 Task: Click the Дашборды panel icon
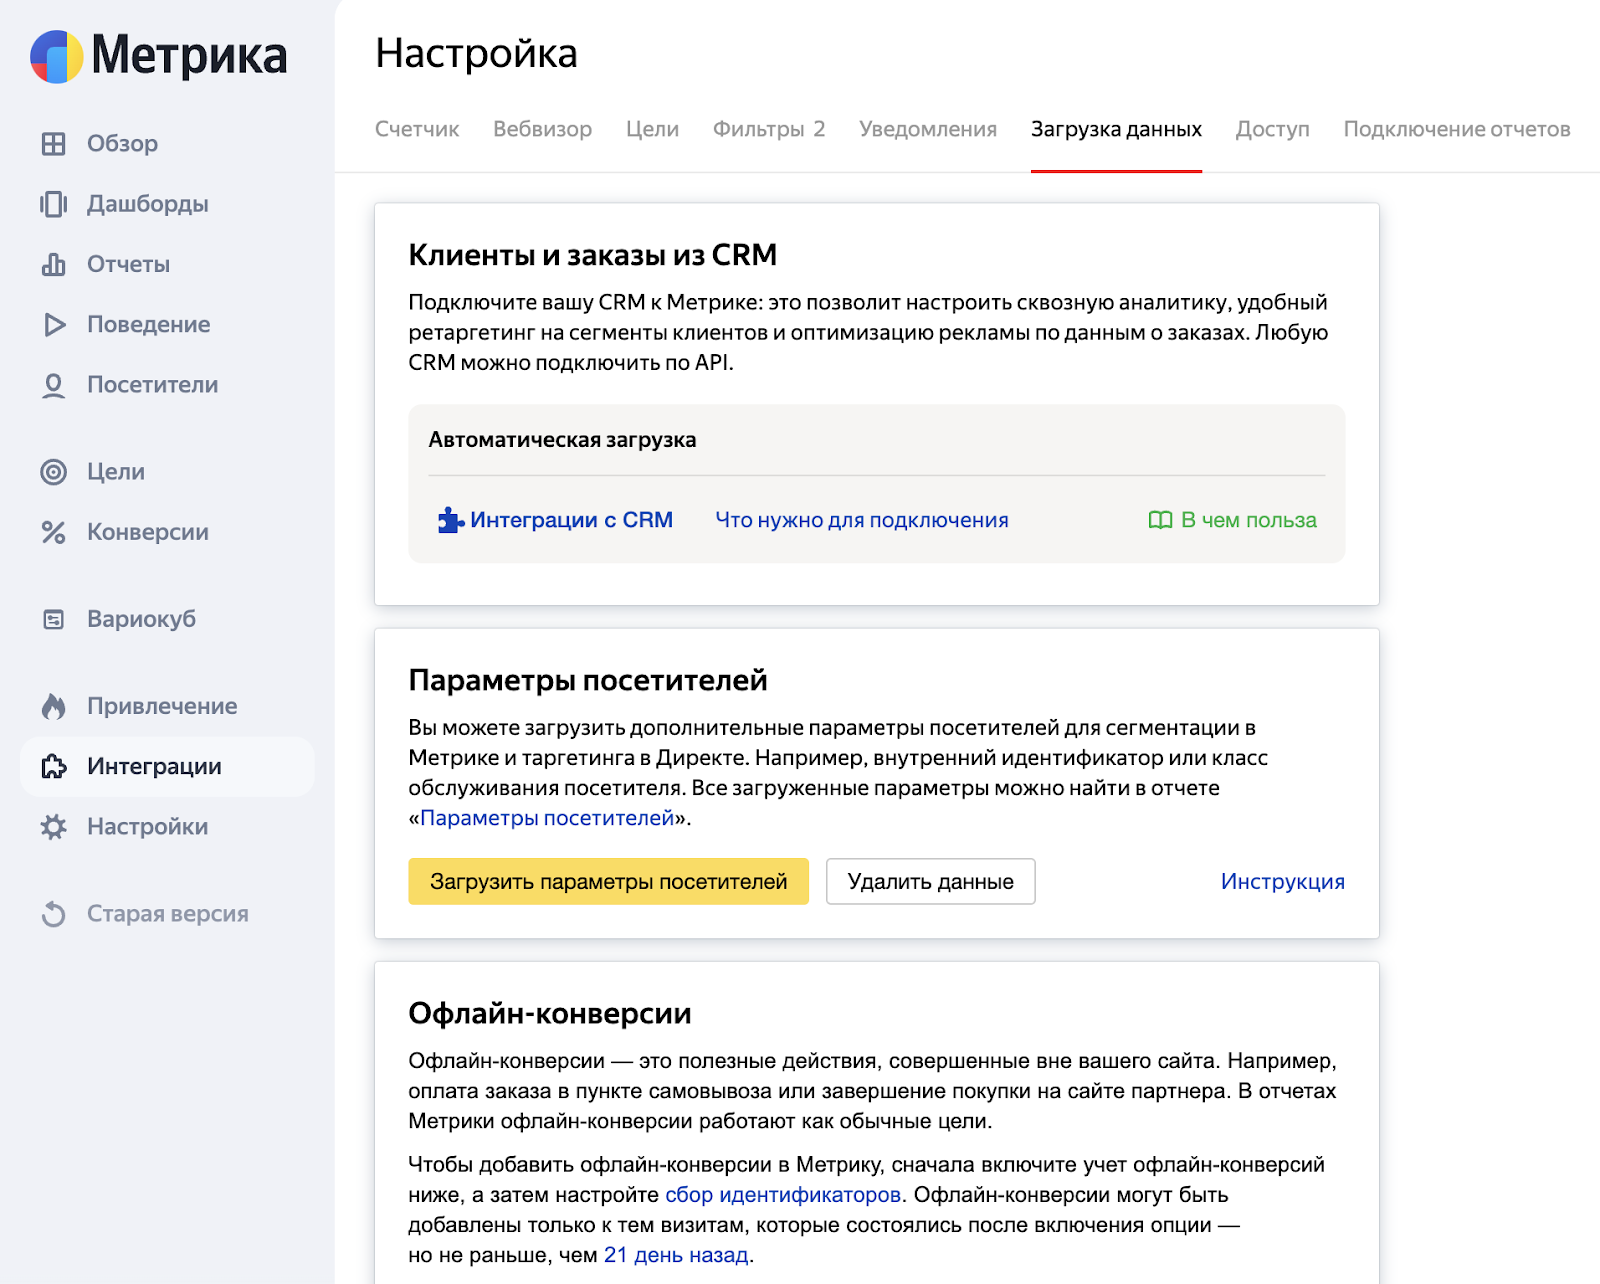(x=53, y=204)
